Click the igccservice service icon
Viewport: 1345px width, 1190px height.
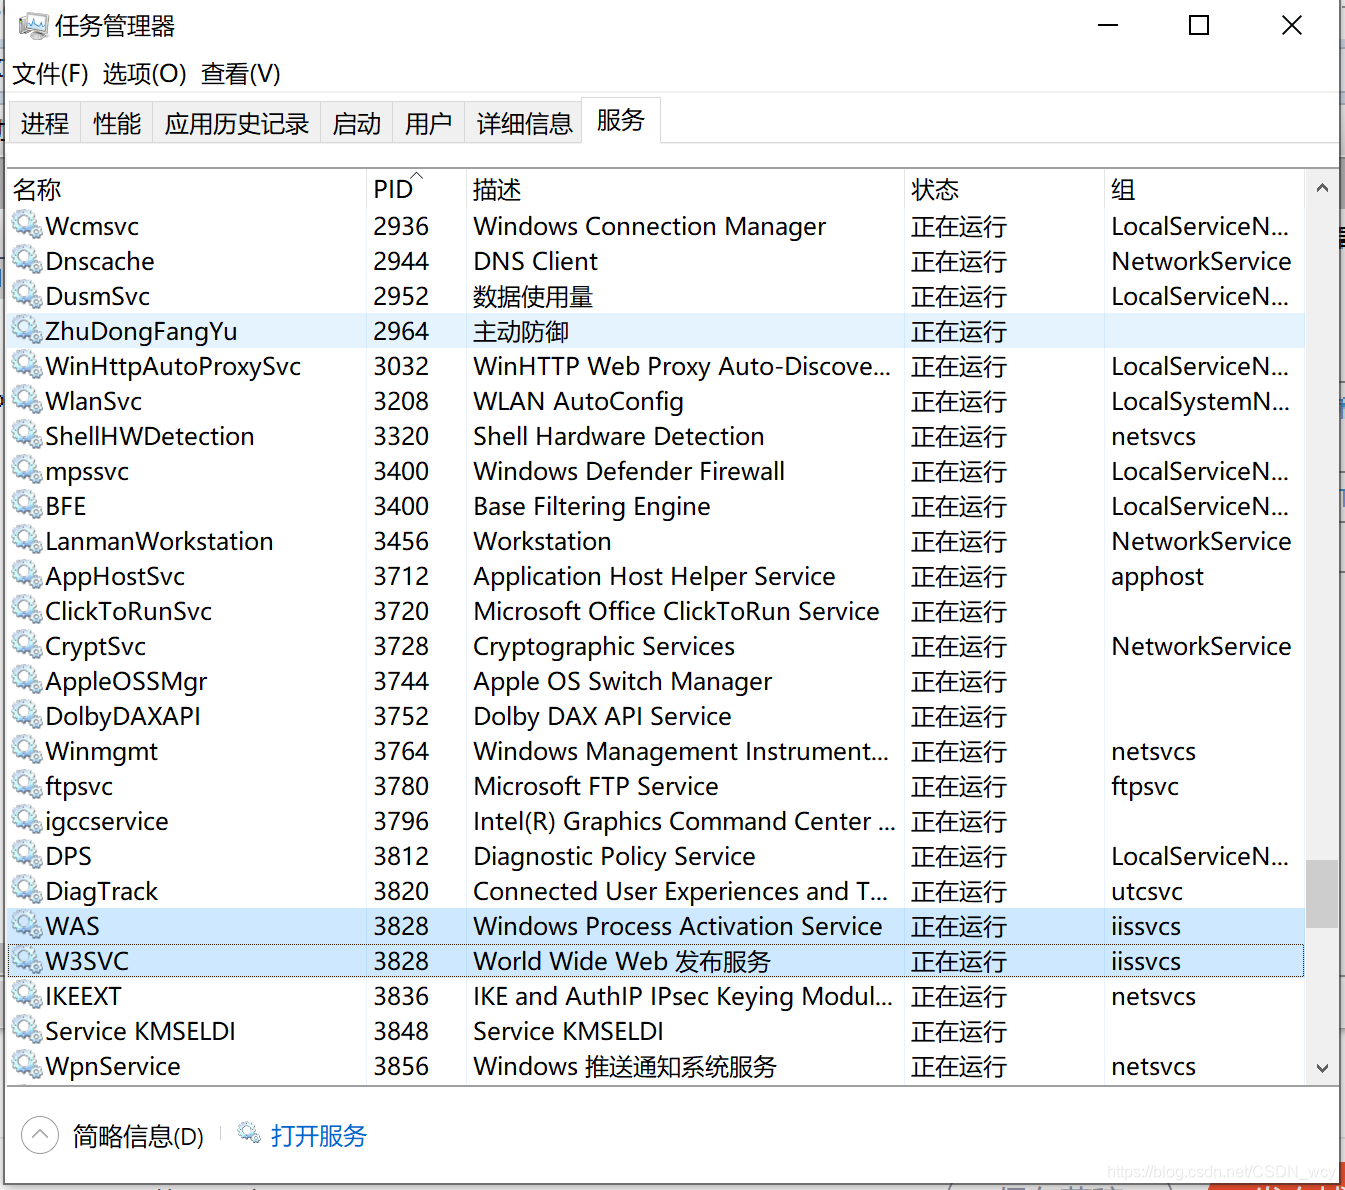pos(26,819)
